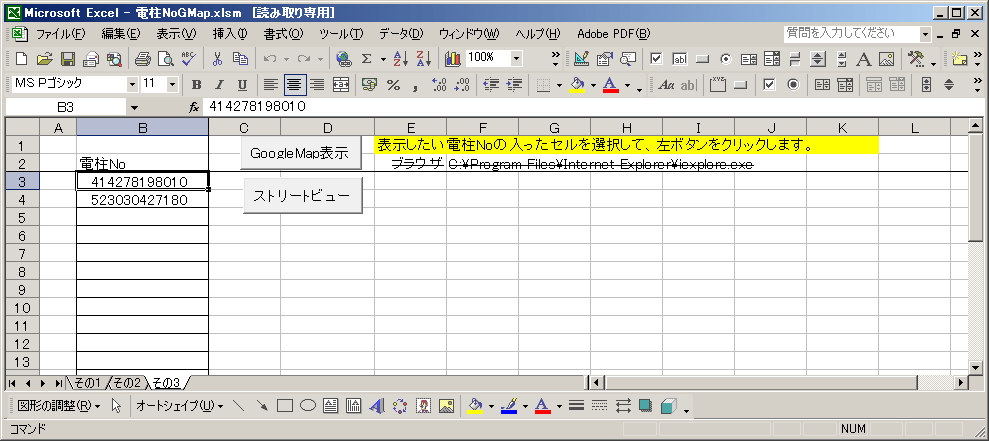
Task: Click the formula bar value field
Action: click(593, 107)
